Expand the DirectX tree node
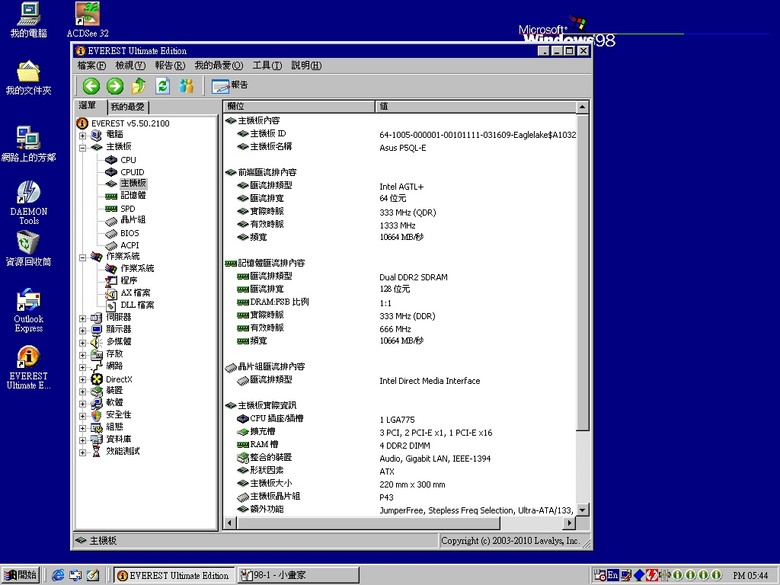780x585 pixels. point(83,379)
